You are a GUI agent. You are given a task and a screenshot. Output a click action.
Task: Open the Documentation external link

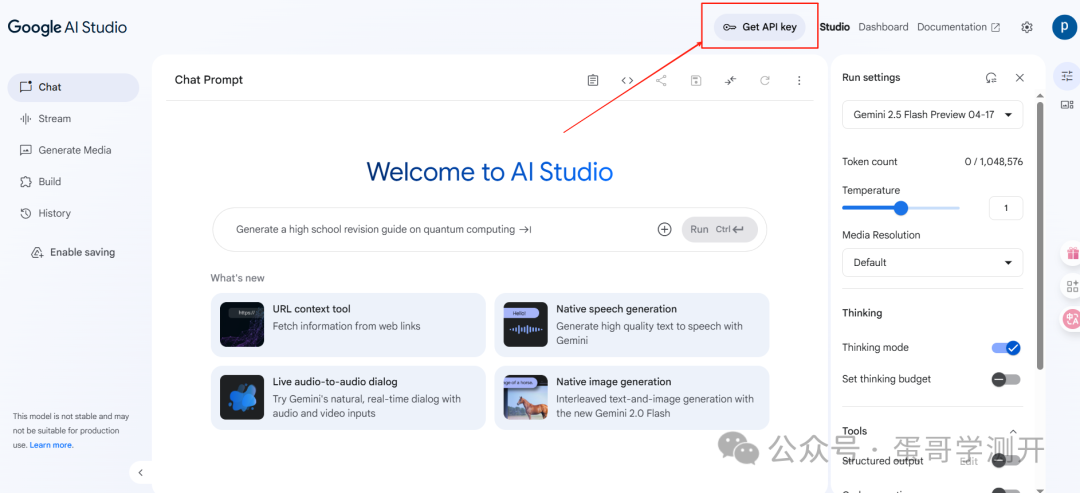[x=958, y=27]
